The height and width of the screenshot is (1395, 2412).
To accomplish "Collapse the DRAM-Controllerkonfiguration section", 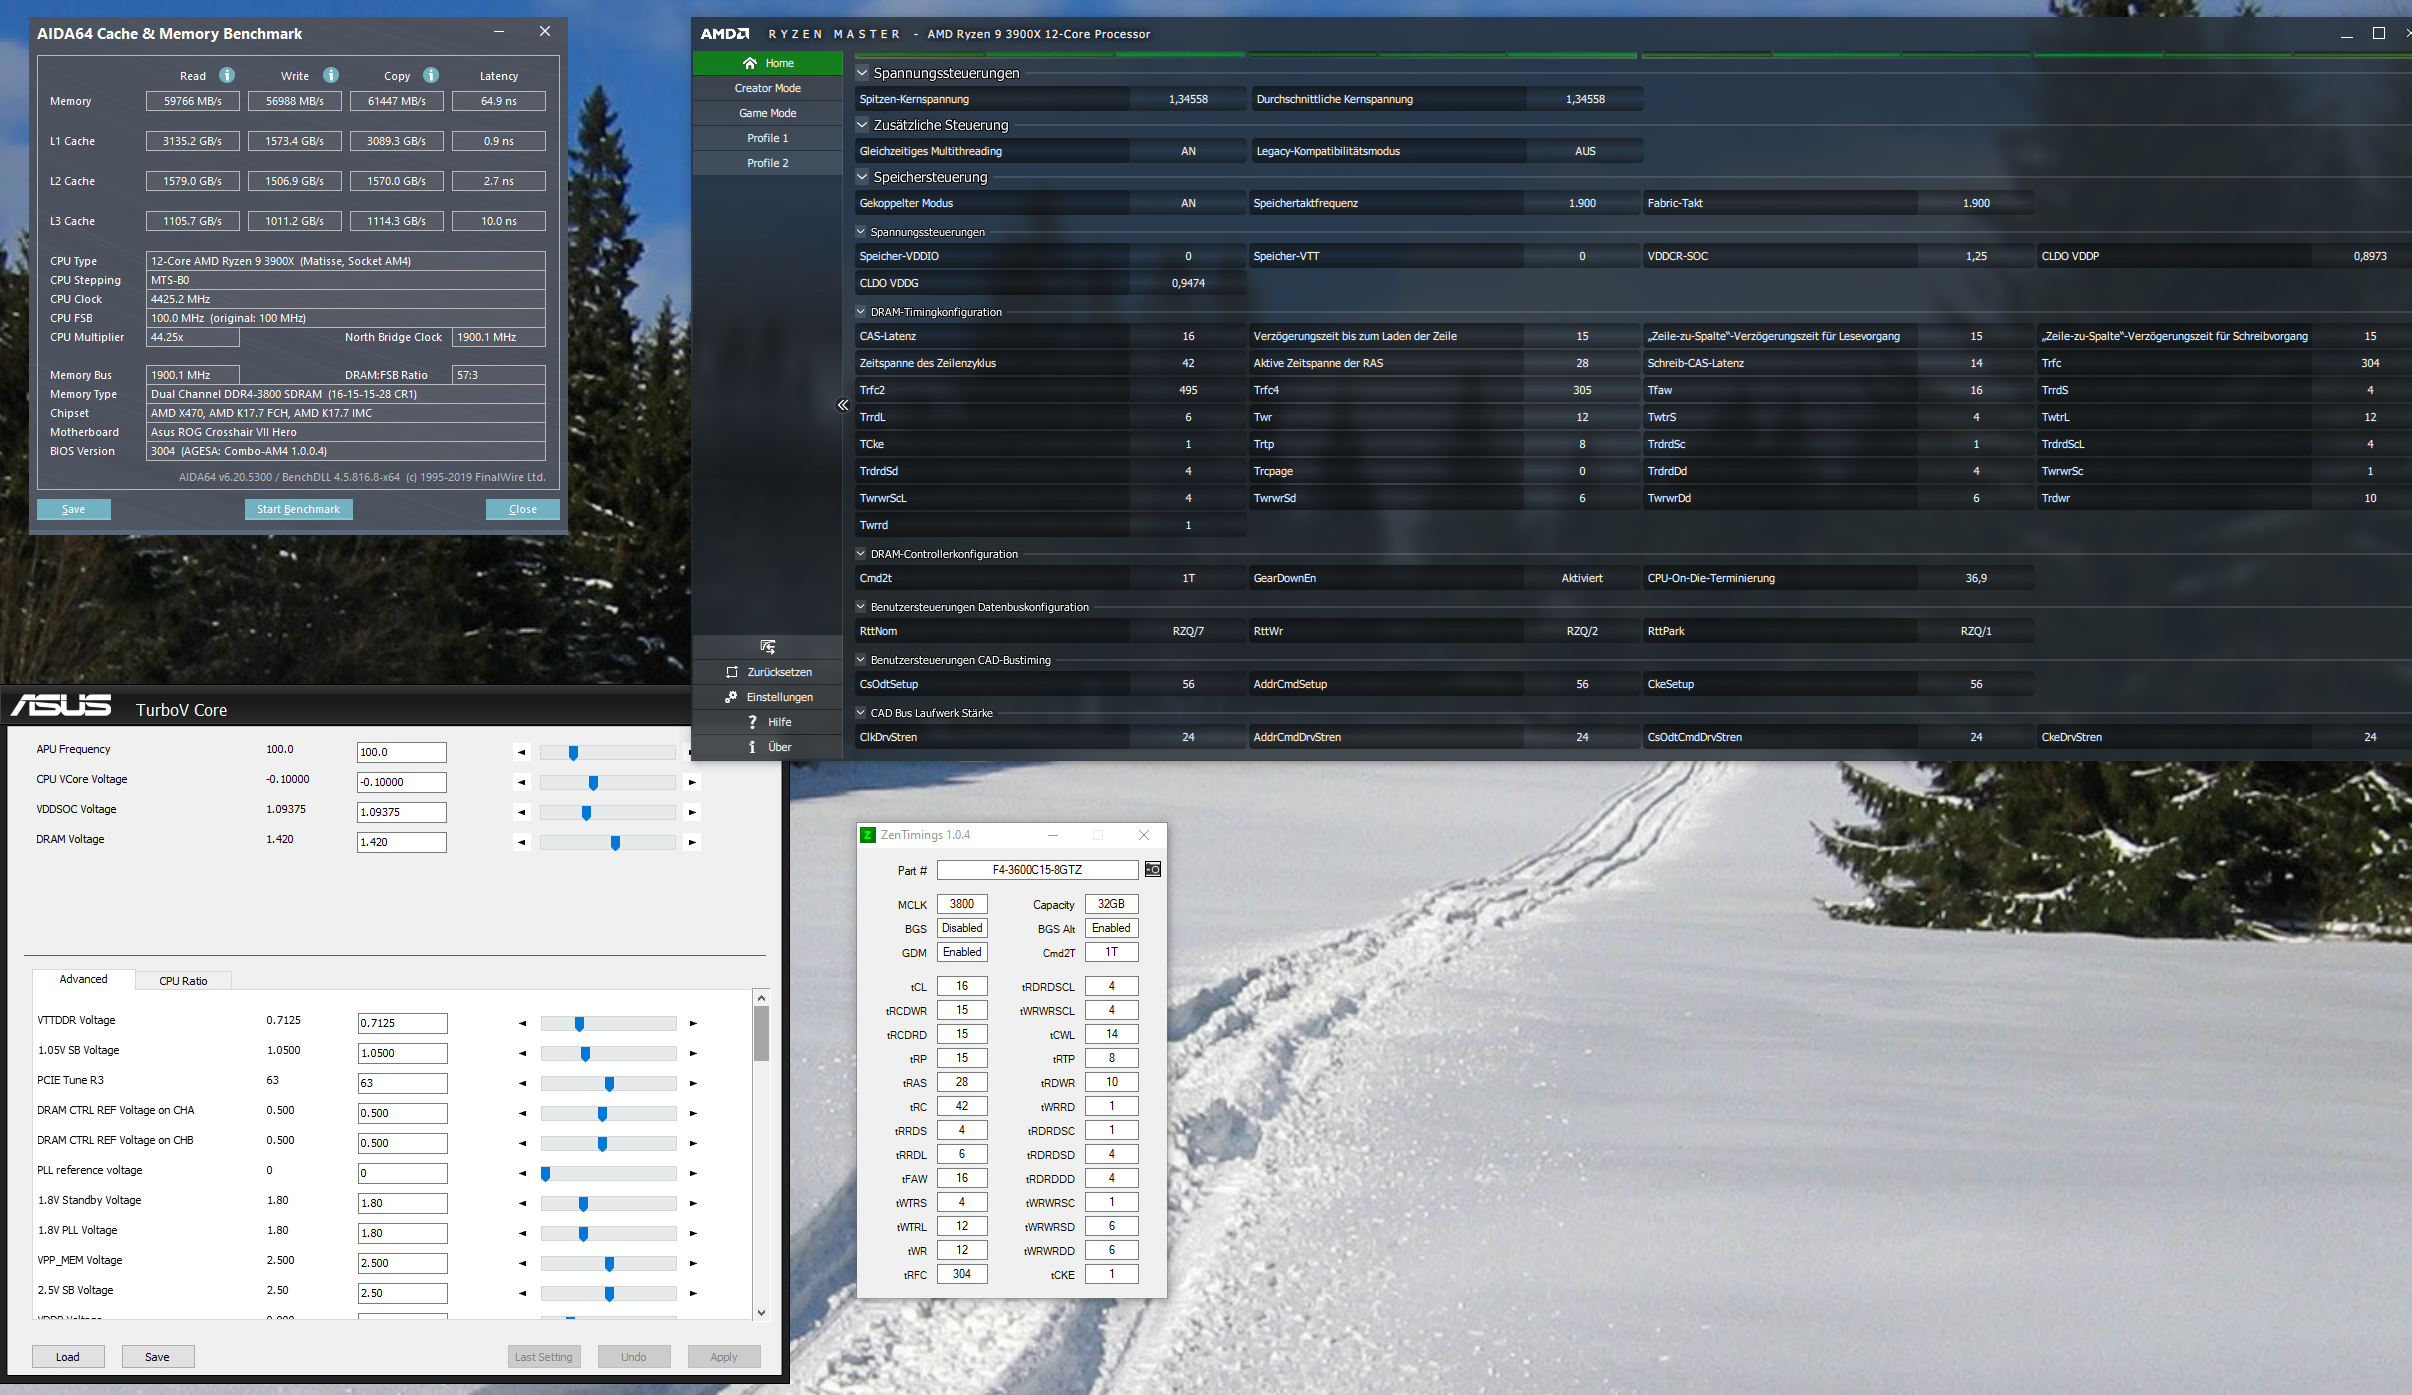I will pos(861,553).
